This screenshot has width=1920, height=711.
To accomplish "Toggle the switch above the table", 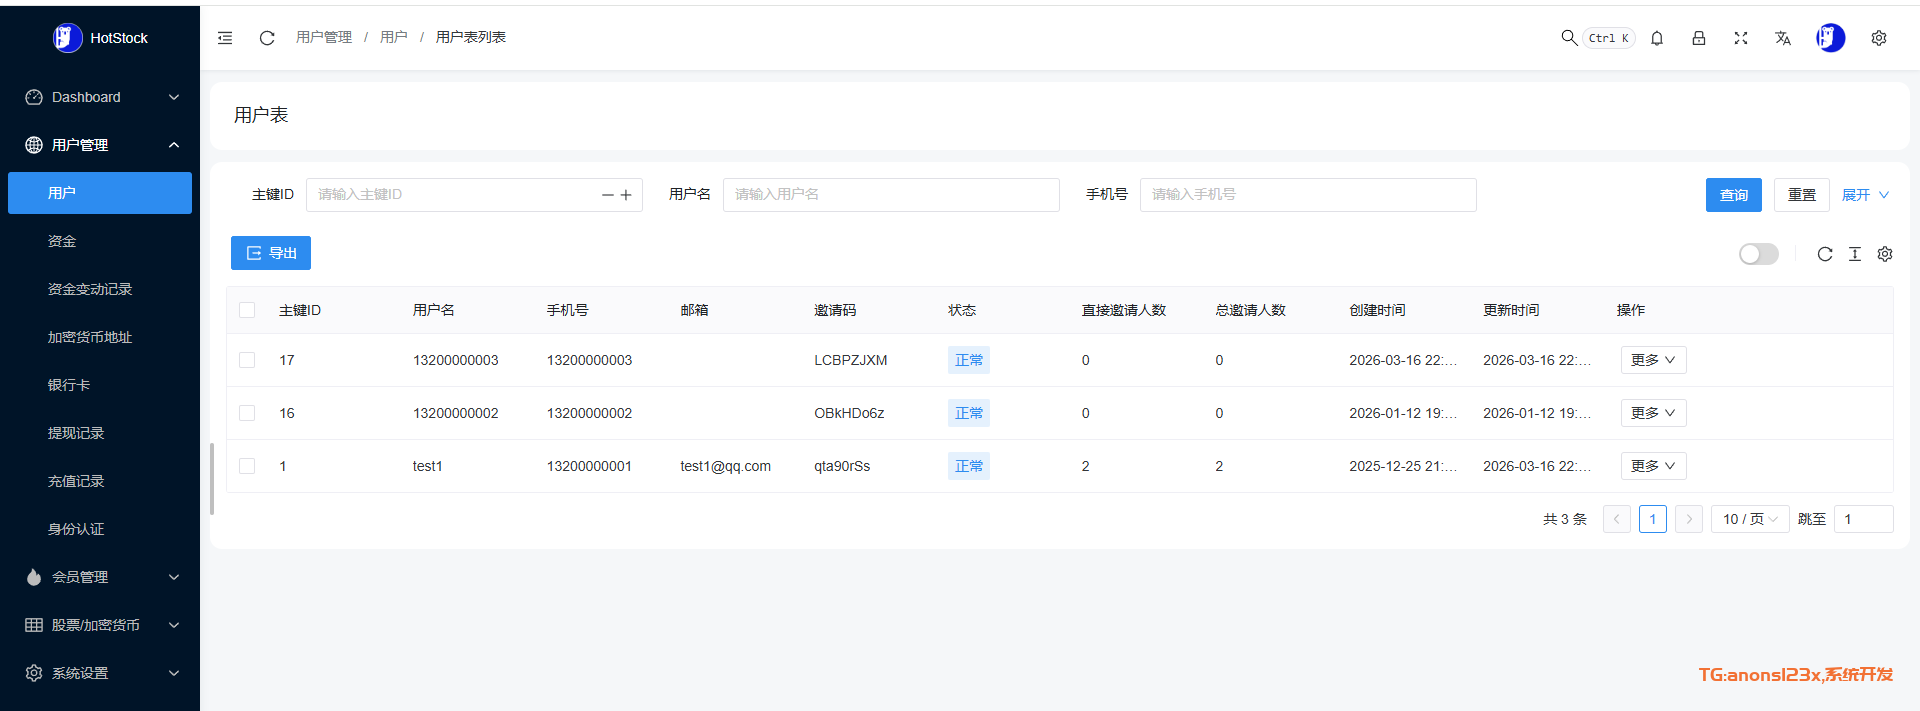I will 1758,254.
